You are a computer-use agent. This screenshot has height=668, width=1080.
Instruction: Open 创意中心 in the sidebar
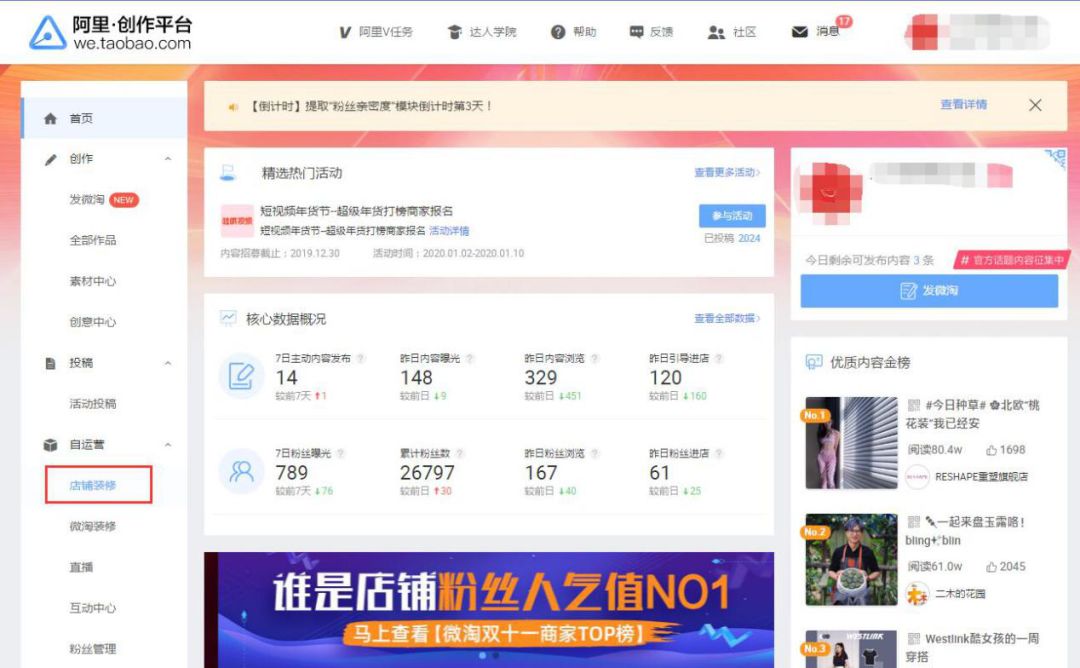click(x=92, y=322)
